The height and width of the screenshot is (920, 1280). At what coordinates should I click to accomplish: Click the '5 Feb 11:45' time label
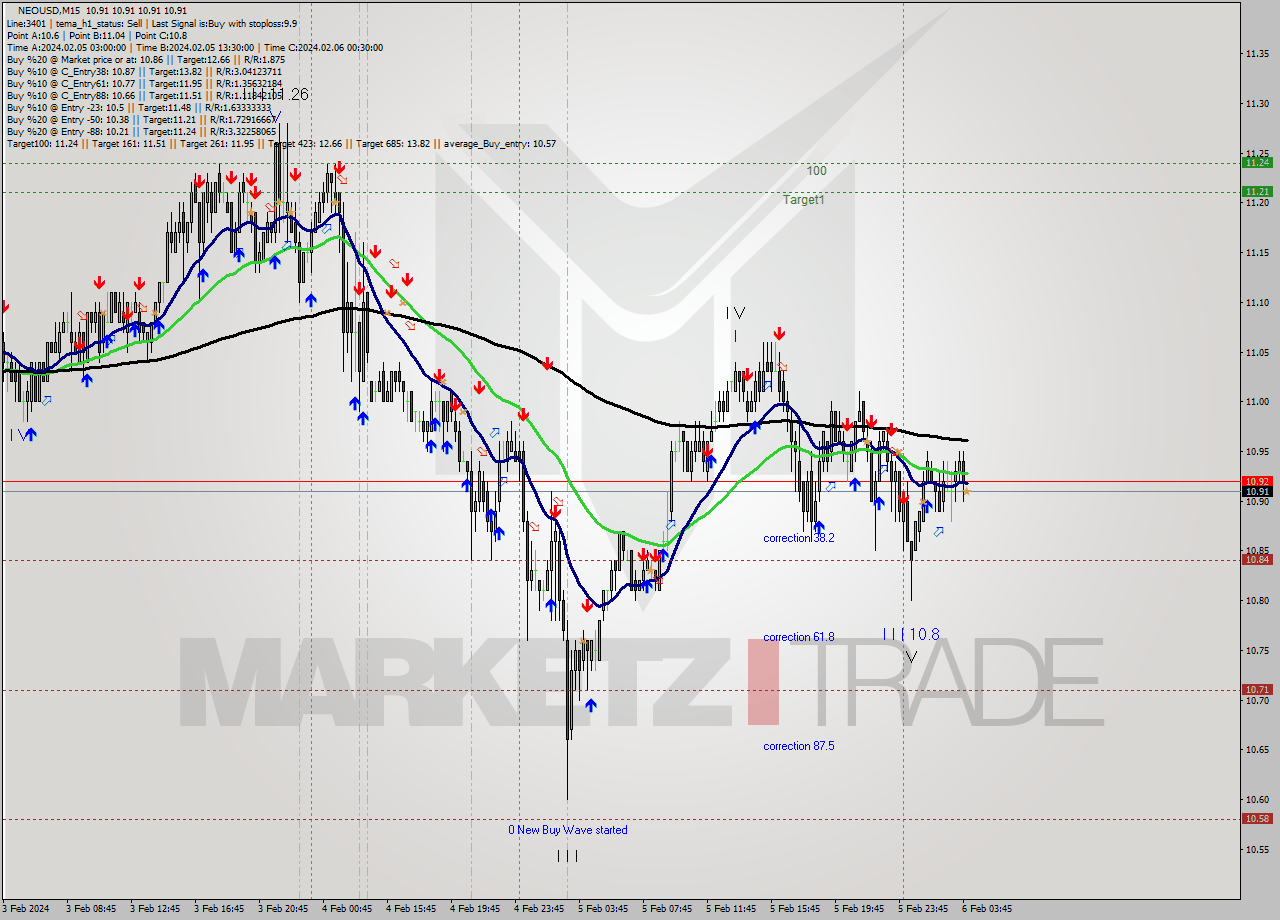tap(729, 909)
